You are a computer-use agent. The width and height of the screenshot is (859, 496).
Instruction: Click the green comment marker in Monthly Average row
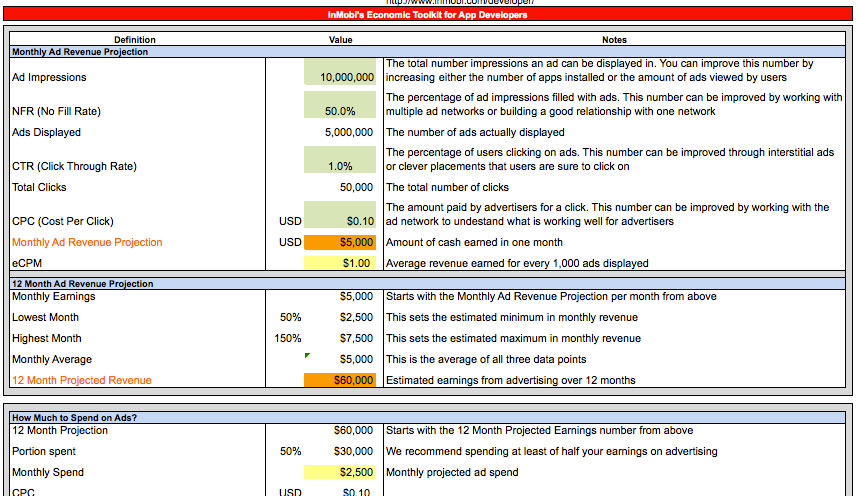(307, 356)
